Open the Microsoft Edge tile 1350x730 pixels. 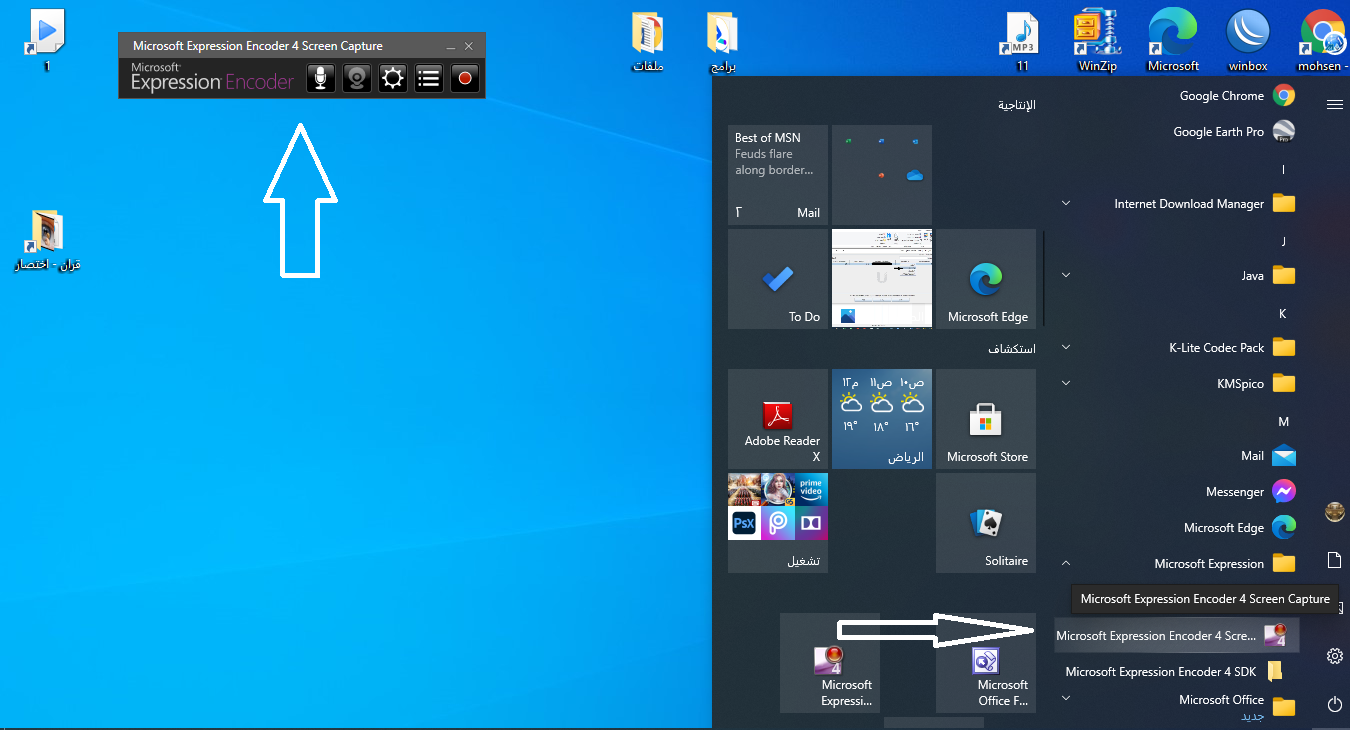click(986, 279)
